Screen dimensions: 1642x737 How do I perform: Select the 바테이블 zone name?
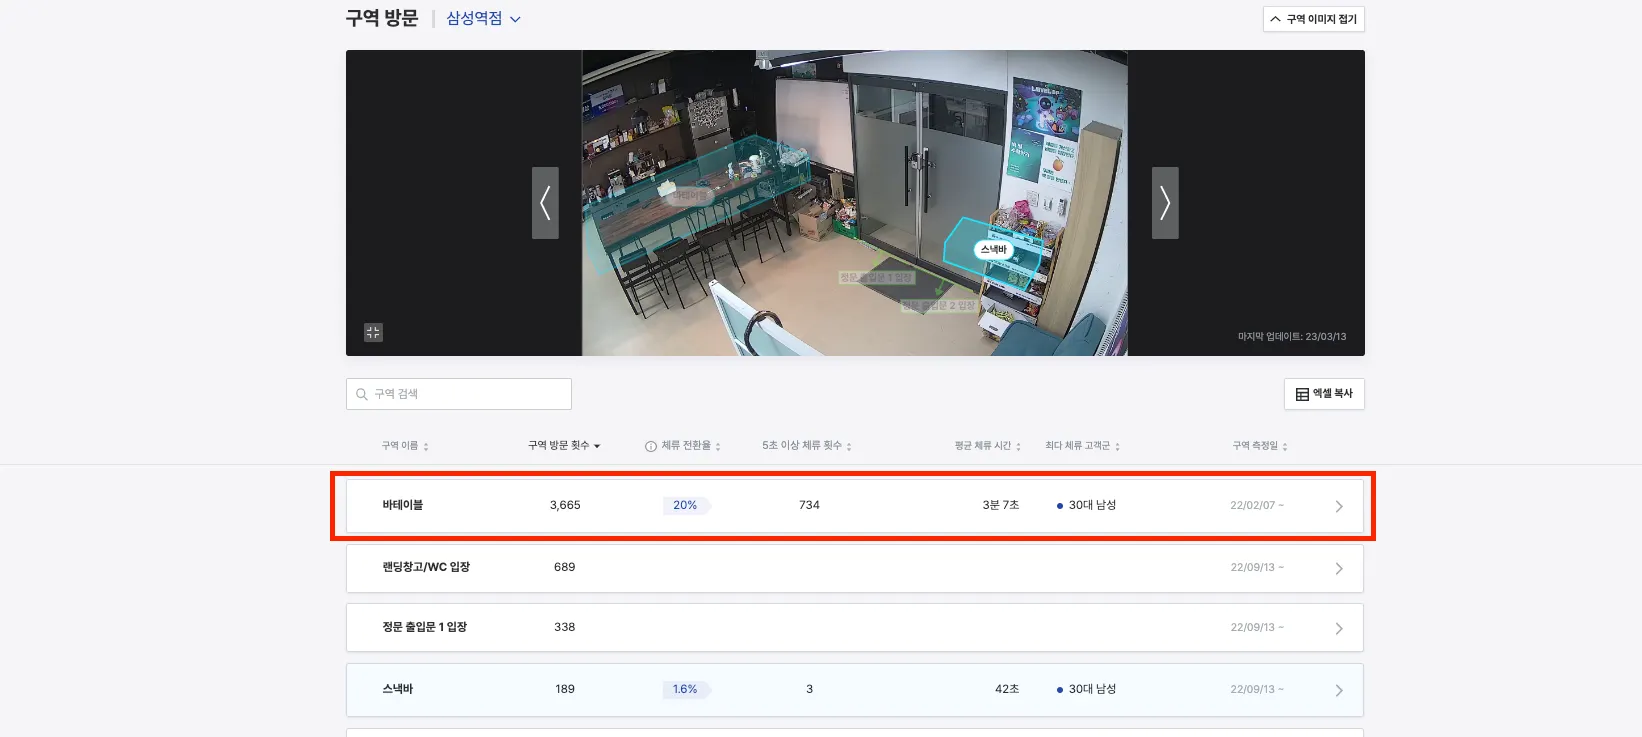[x=403, y=505]
